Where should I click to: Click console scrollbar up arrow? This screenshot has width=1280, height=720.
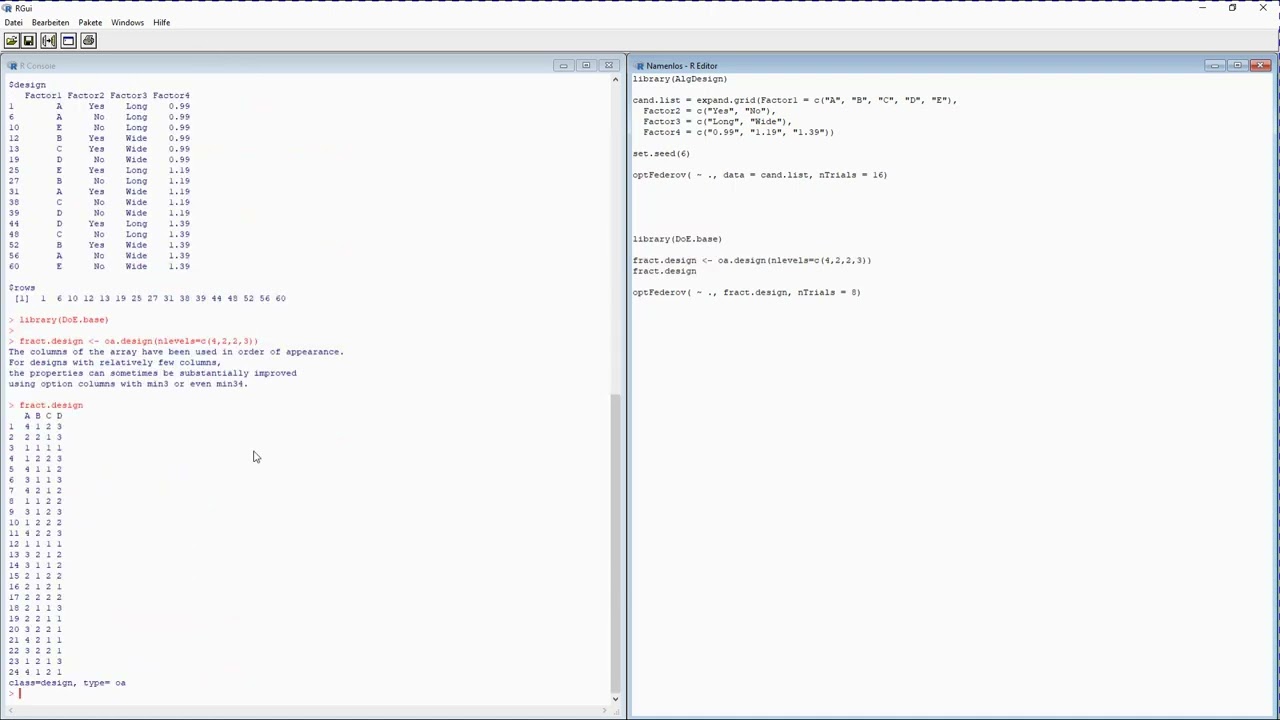tap(615, 80)
